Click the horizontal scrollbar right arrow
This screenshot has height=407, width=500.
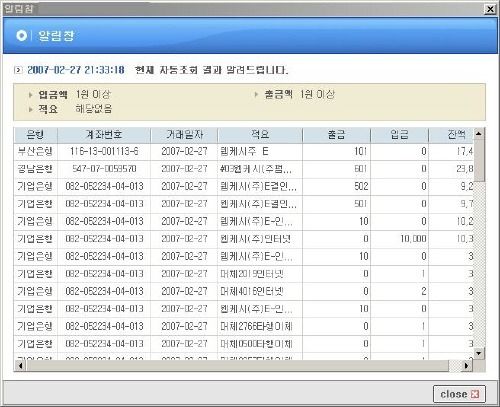466,366
